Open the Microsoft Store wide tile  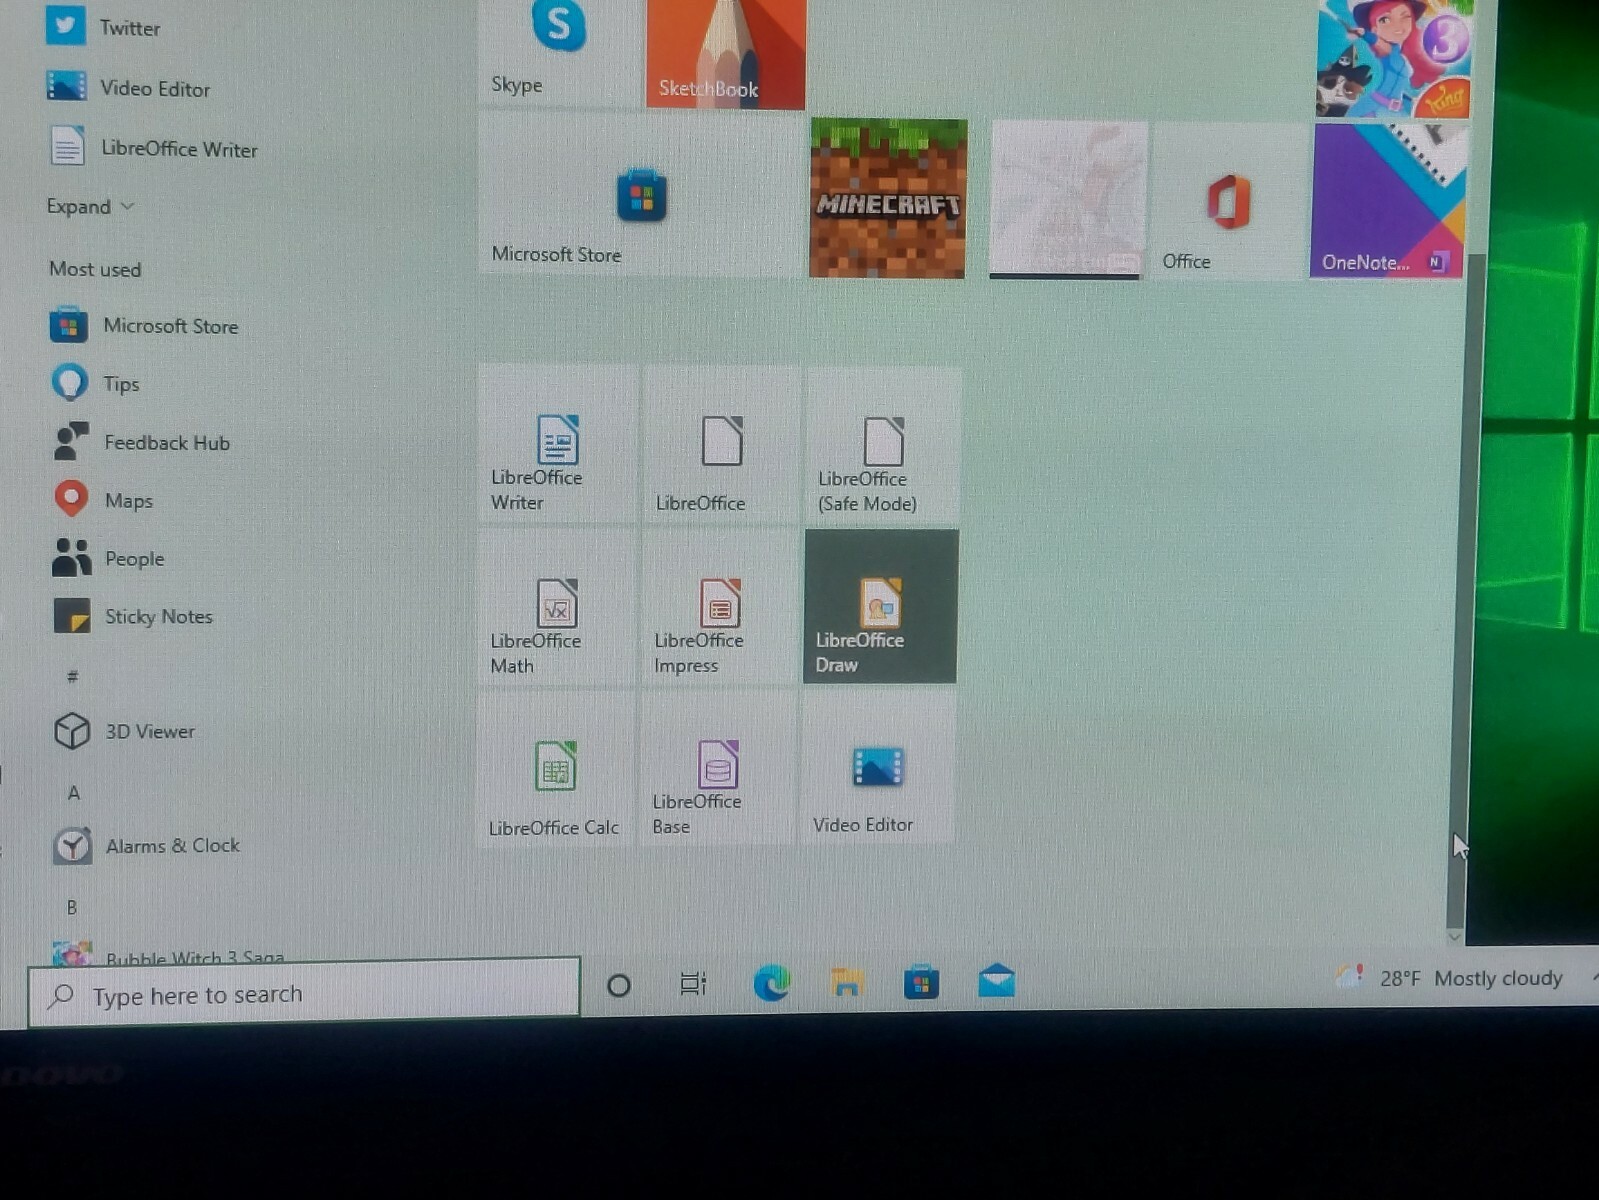click(641, 193)
